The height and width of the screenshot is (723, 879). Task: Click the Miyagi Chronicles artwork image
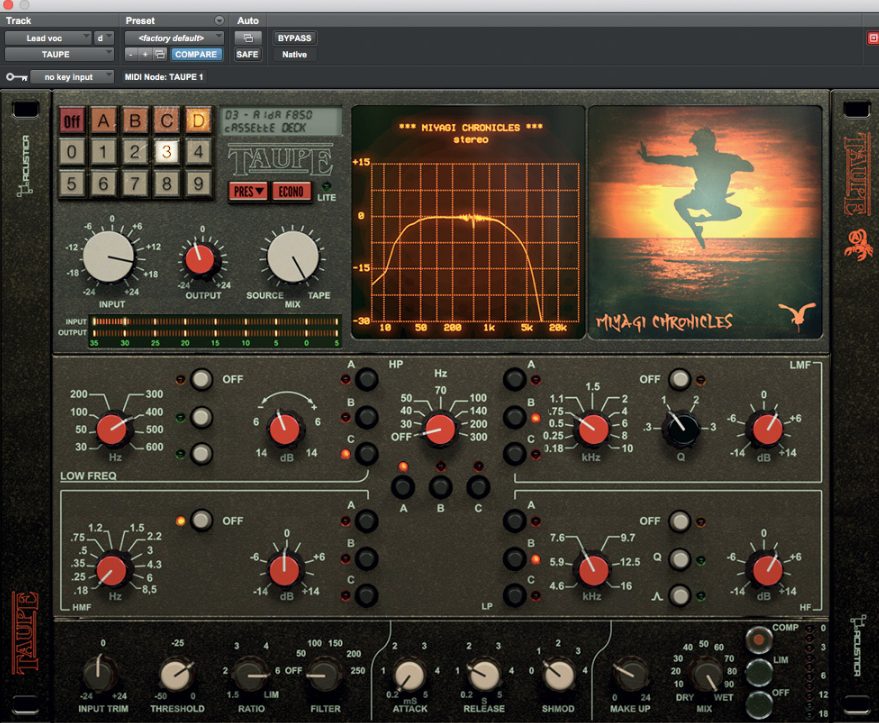705,222
